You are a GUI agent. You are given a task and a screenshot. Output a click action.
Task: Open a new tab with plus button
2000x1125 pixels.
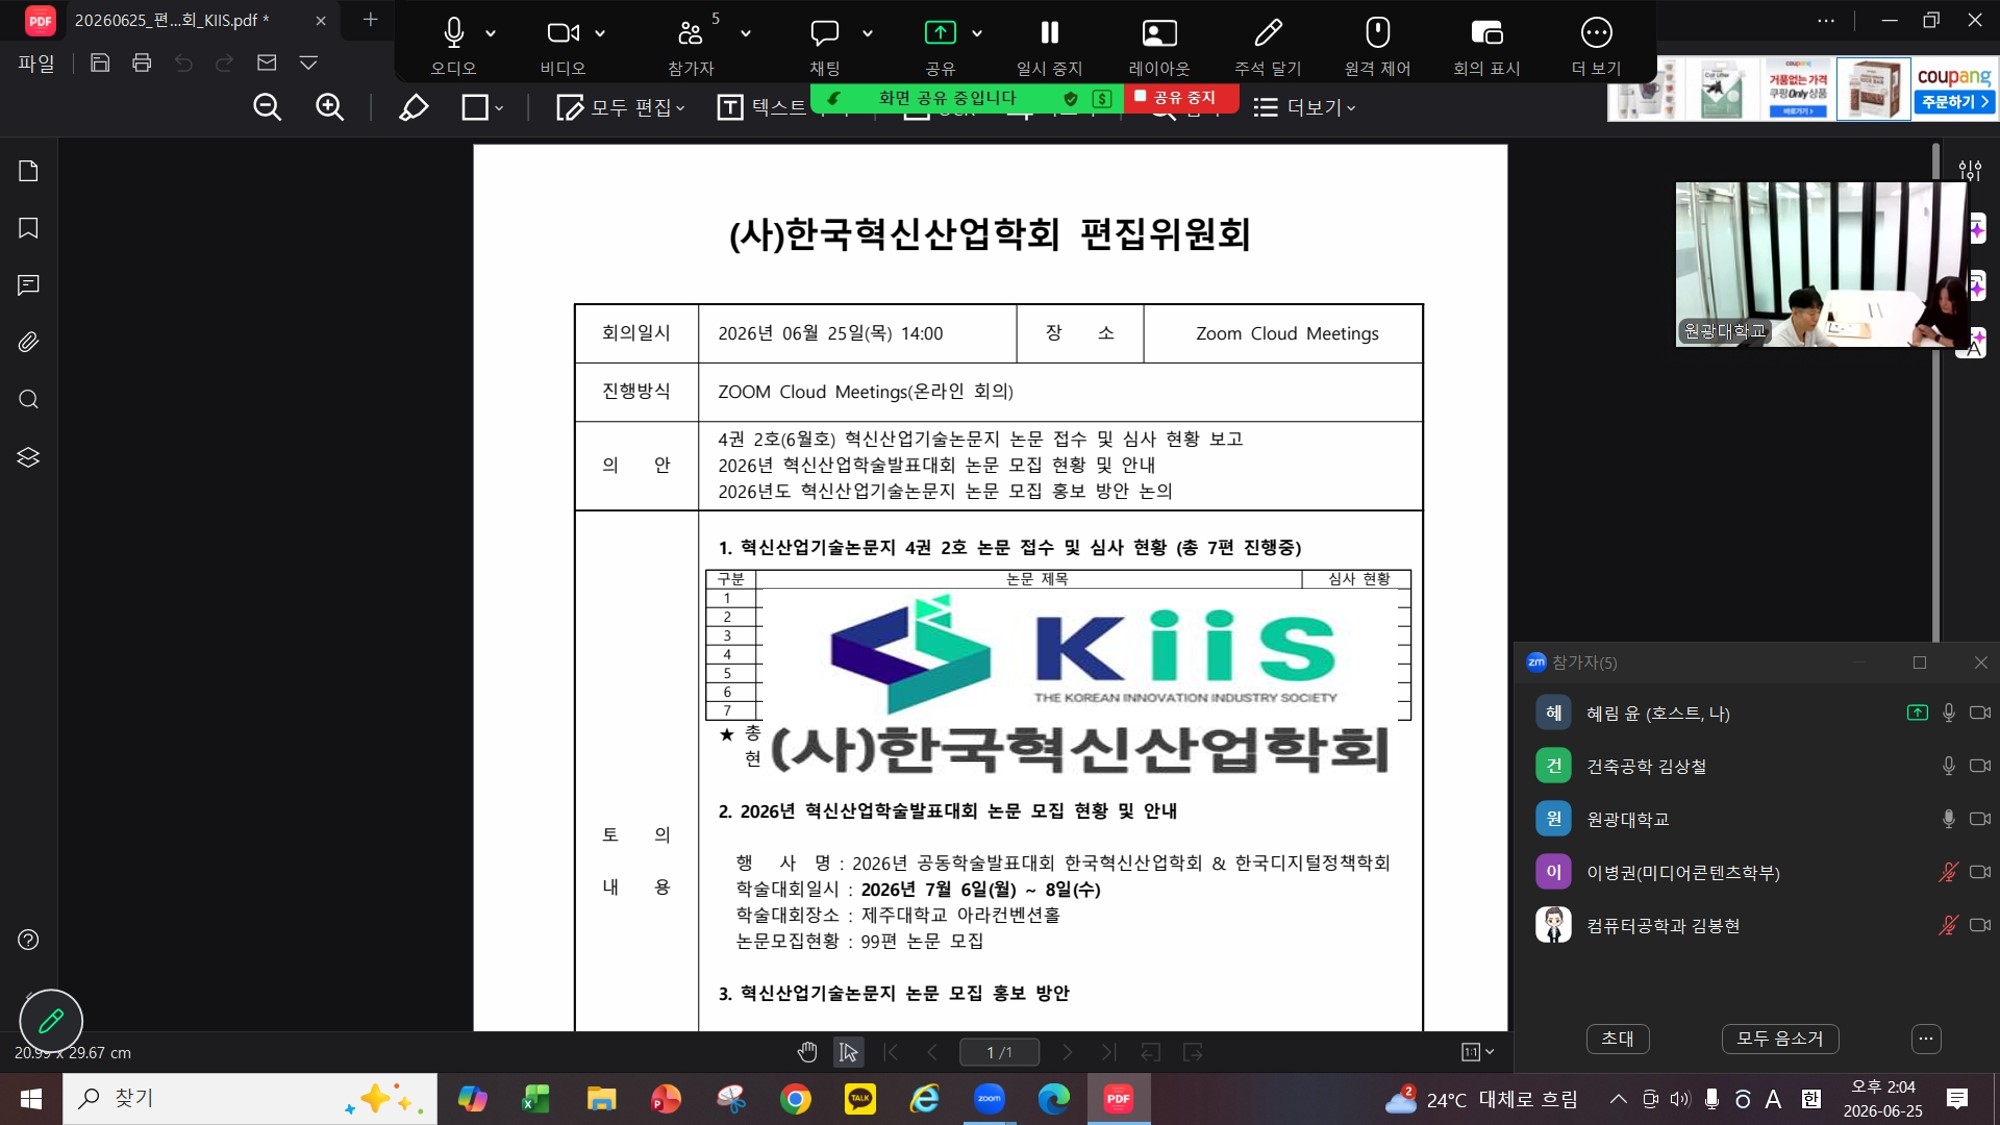tap(370, 19)
